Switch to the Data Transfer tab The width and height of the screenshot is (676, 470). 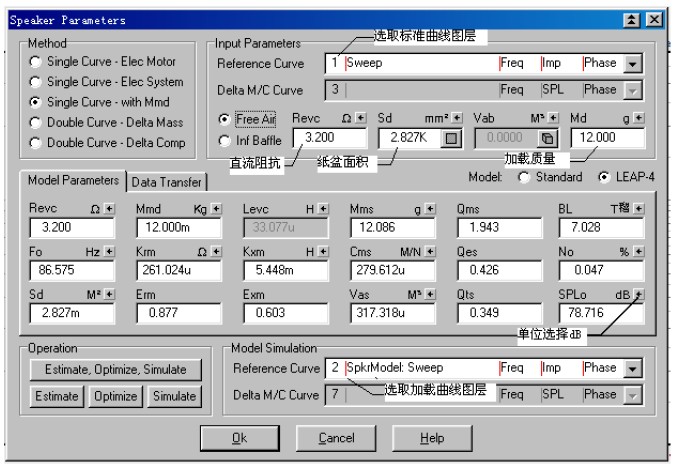tap(166, 181)
